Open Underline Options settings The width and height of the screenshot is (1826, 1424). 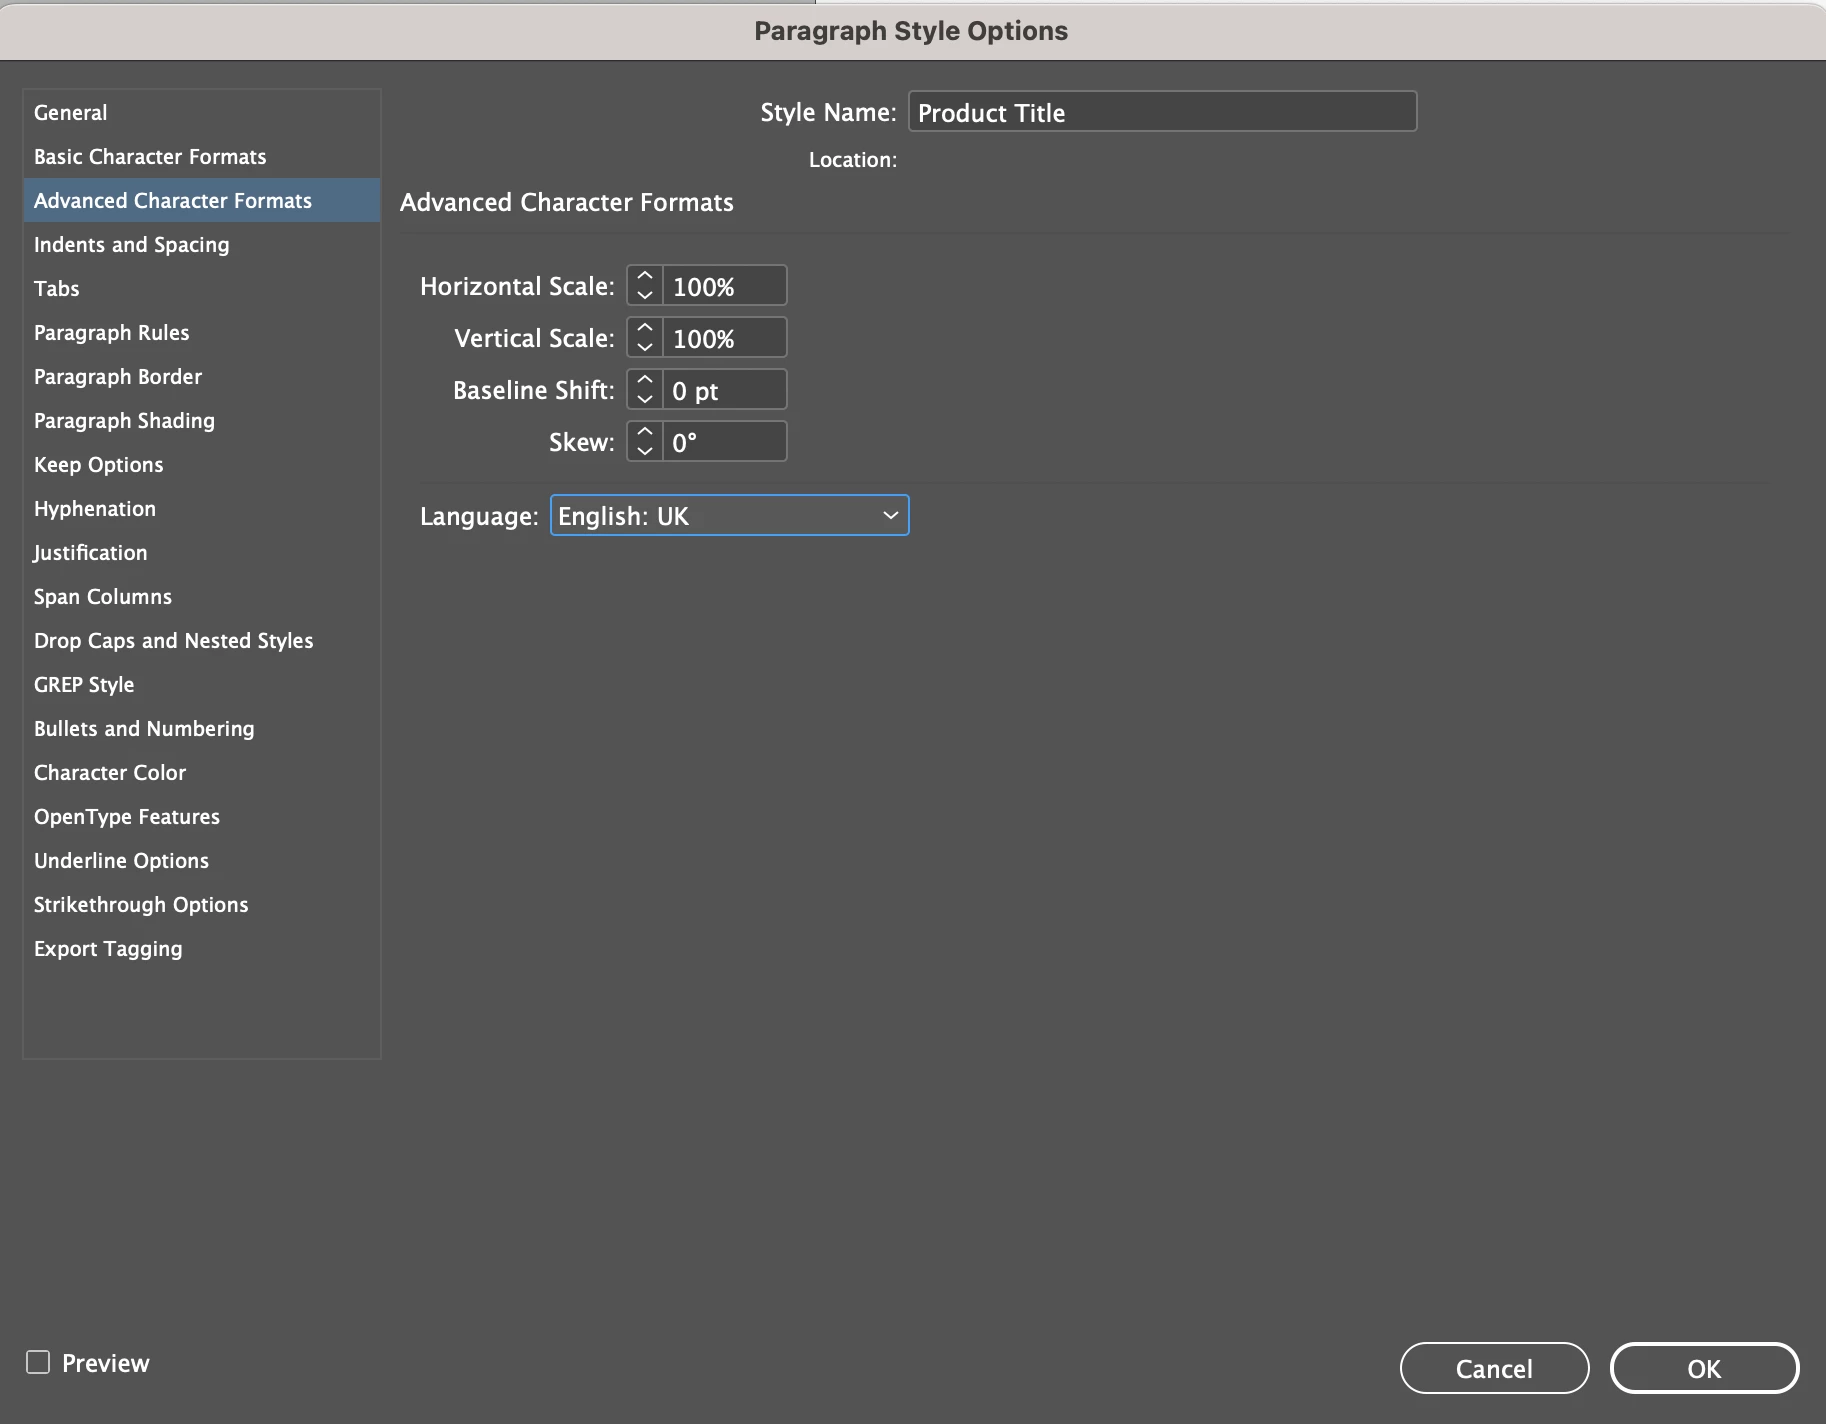coord(201,861)
